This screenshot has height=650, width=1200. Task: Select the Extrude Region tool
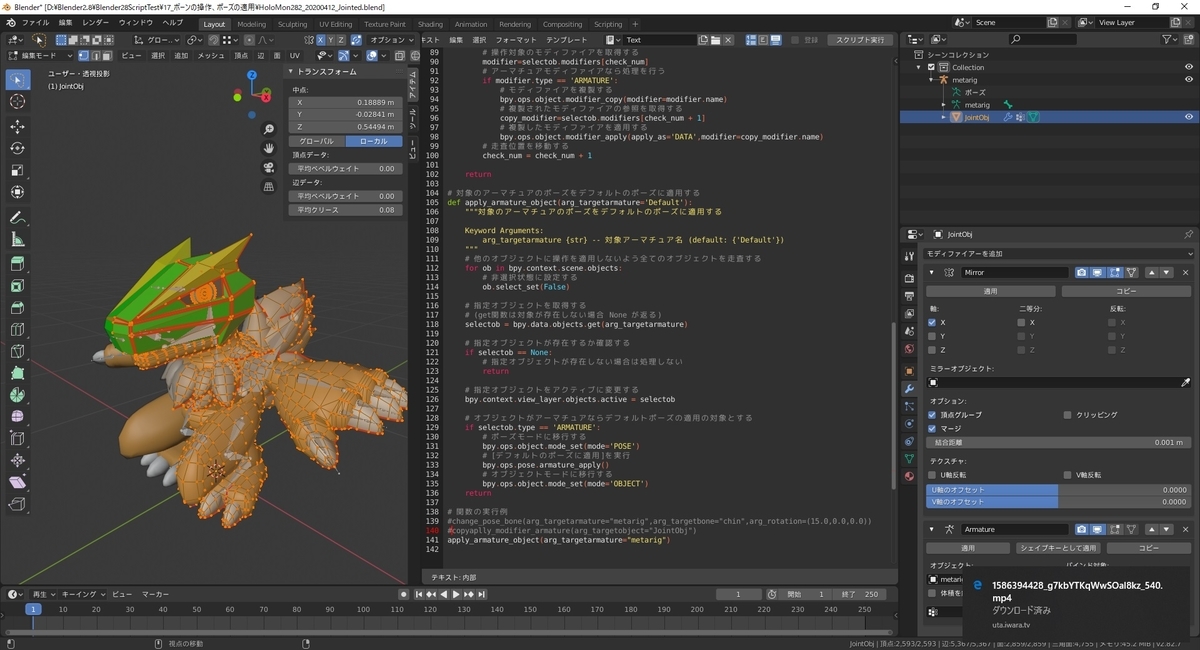tap(17, 264)
